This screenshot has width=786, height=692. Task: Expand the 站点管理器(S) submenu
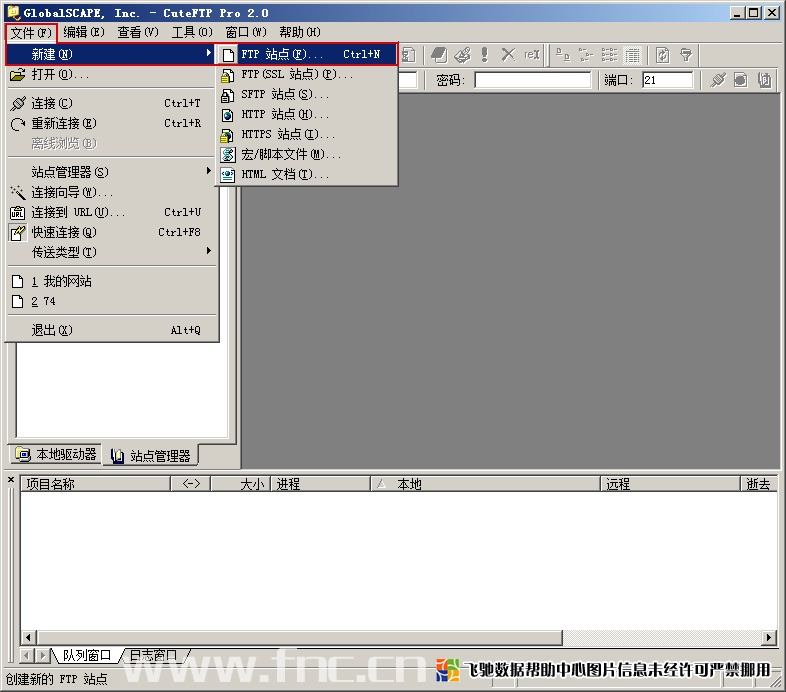click(x=111, y=172)
